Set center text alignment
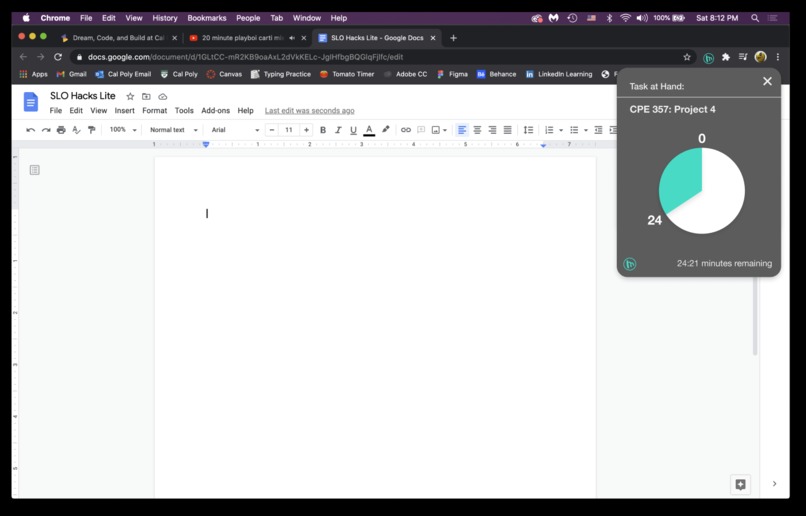Image resolution: width=806 pixels, height=516 pixels. click(477, 130)
